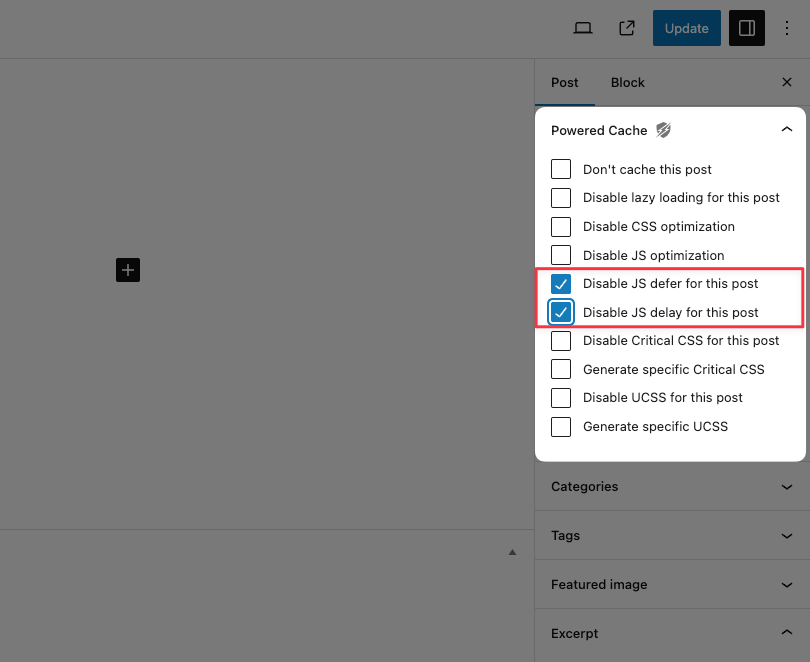Viewport: 810px width, 662px height.
Task: Open the device preview laptop icon
Action: [583, 28]
